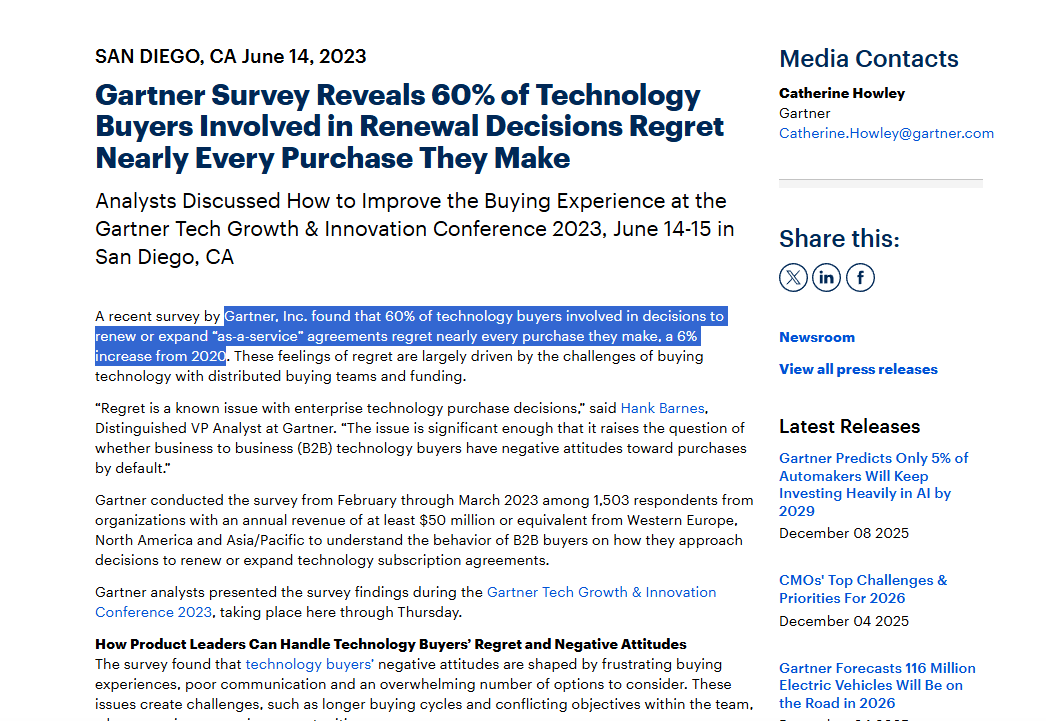The image size is (1046, 721).
Task: Click the name Catherine Howley
Action: pos(842,93)
